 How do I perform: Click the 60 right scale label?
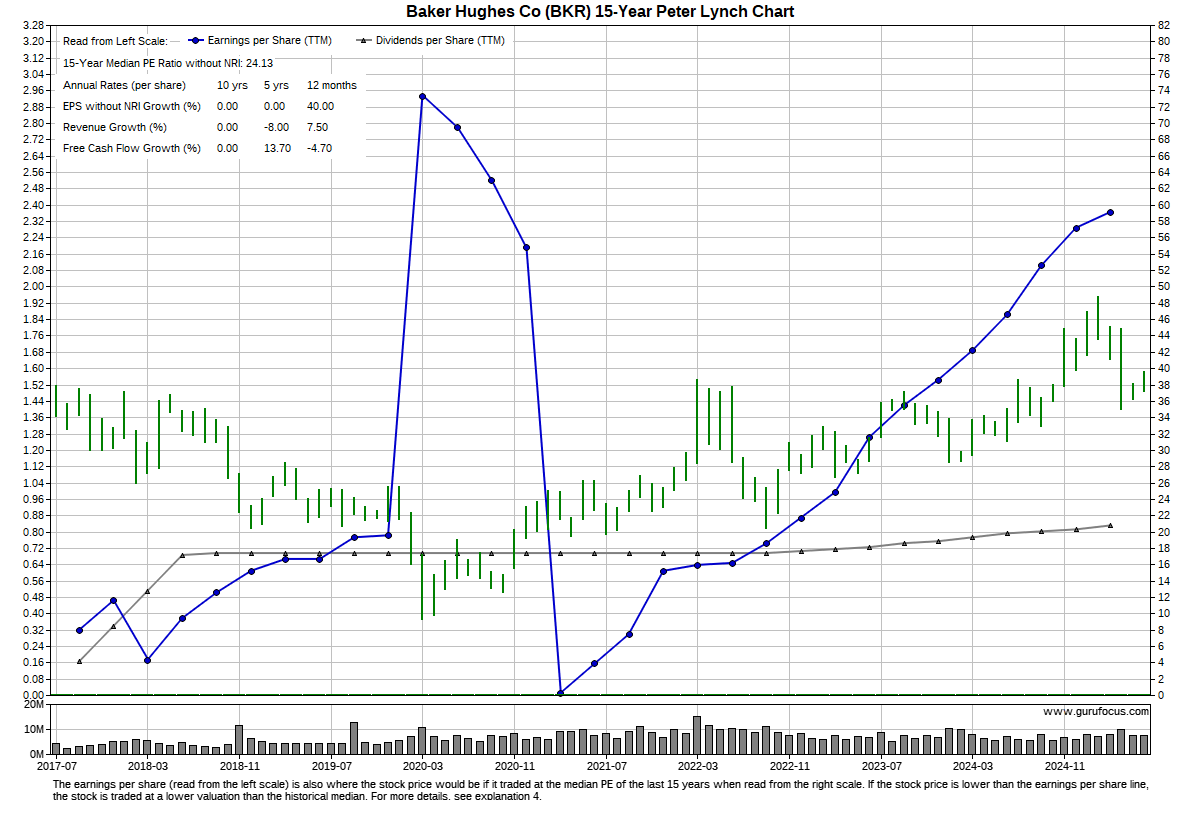click(1164, 205)
